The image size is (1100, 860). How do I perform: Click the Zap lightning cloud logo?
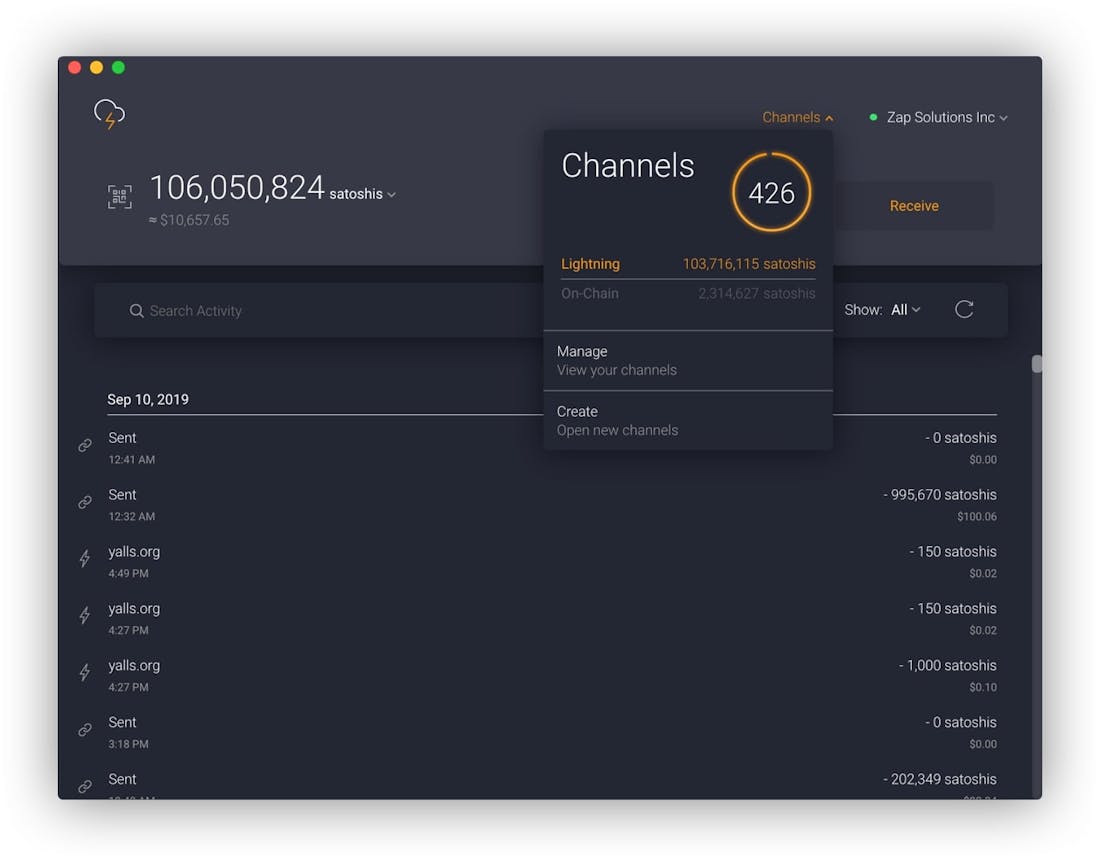(108, 113)
